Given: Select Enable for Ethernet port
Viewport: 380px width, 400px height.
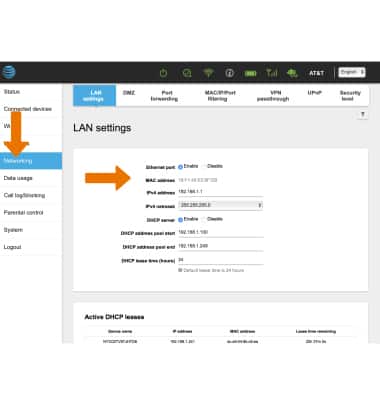Looking at the screenshot, I should coord(180,167).
